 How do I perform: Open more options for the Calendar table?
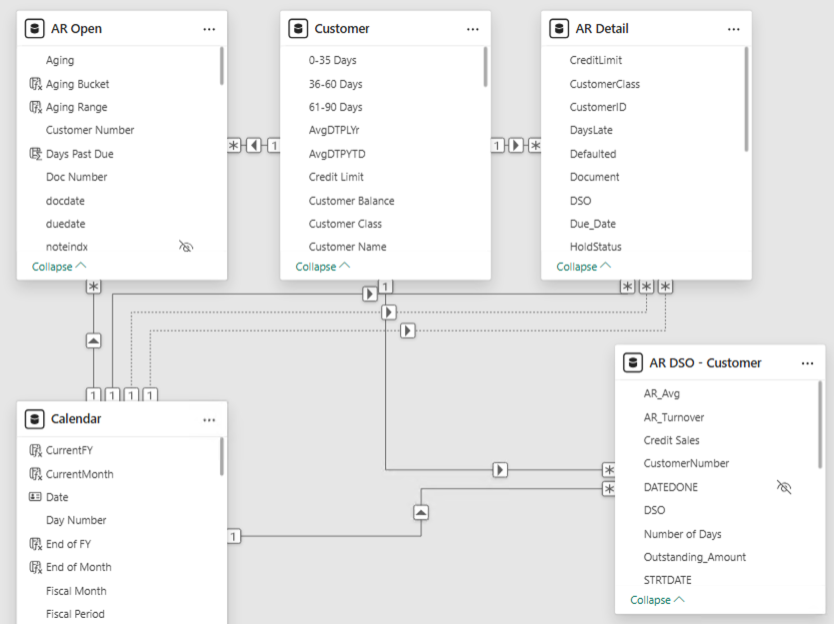tap(209, 419)
